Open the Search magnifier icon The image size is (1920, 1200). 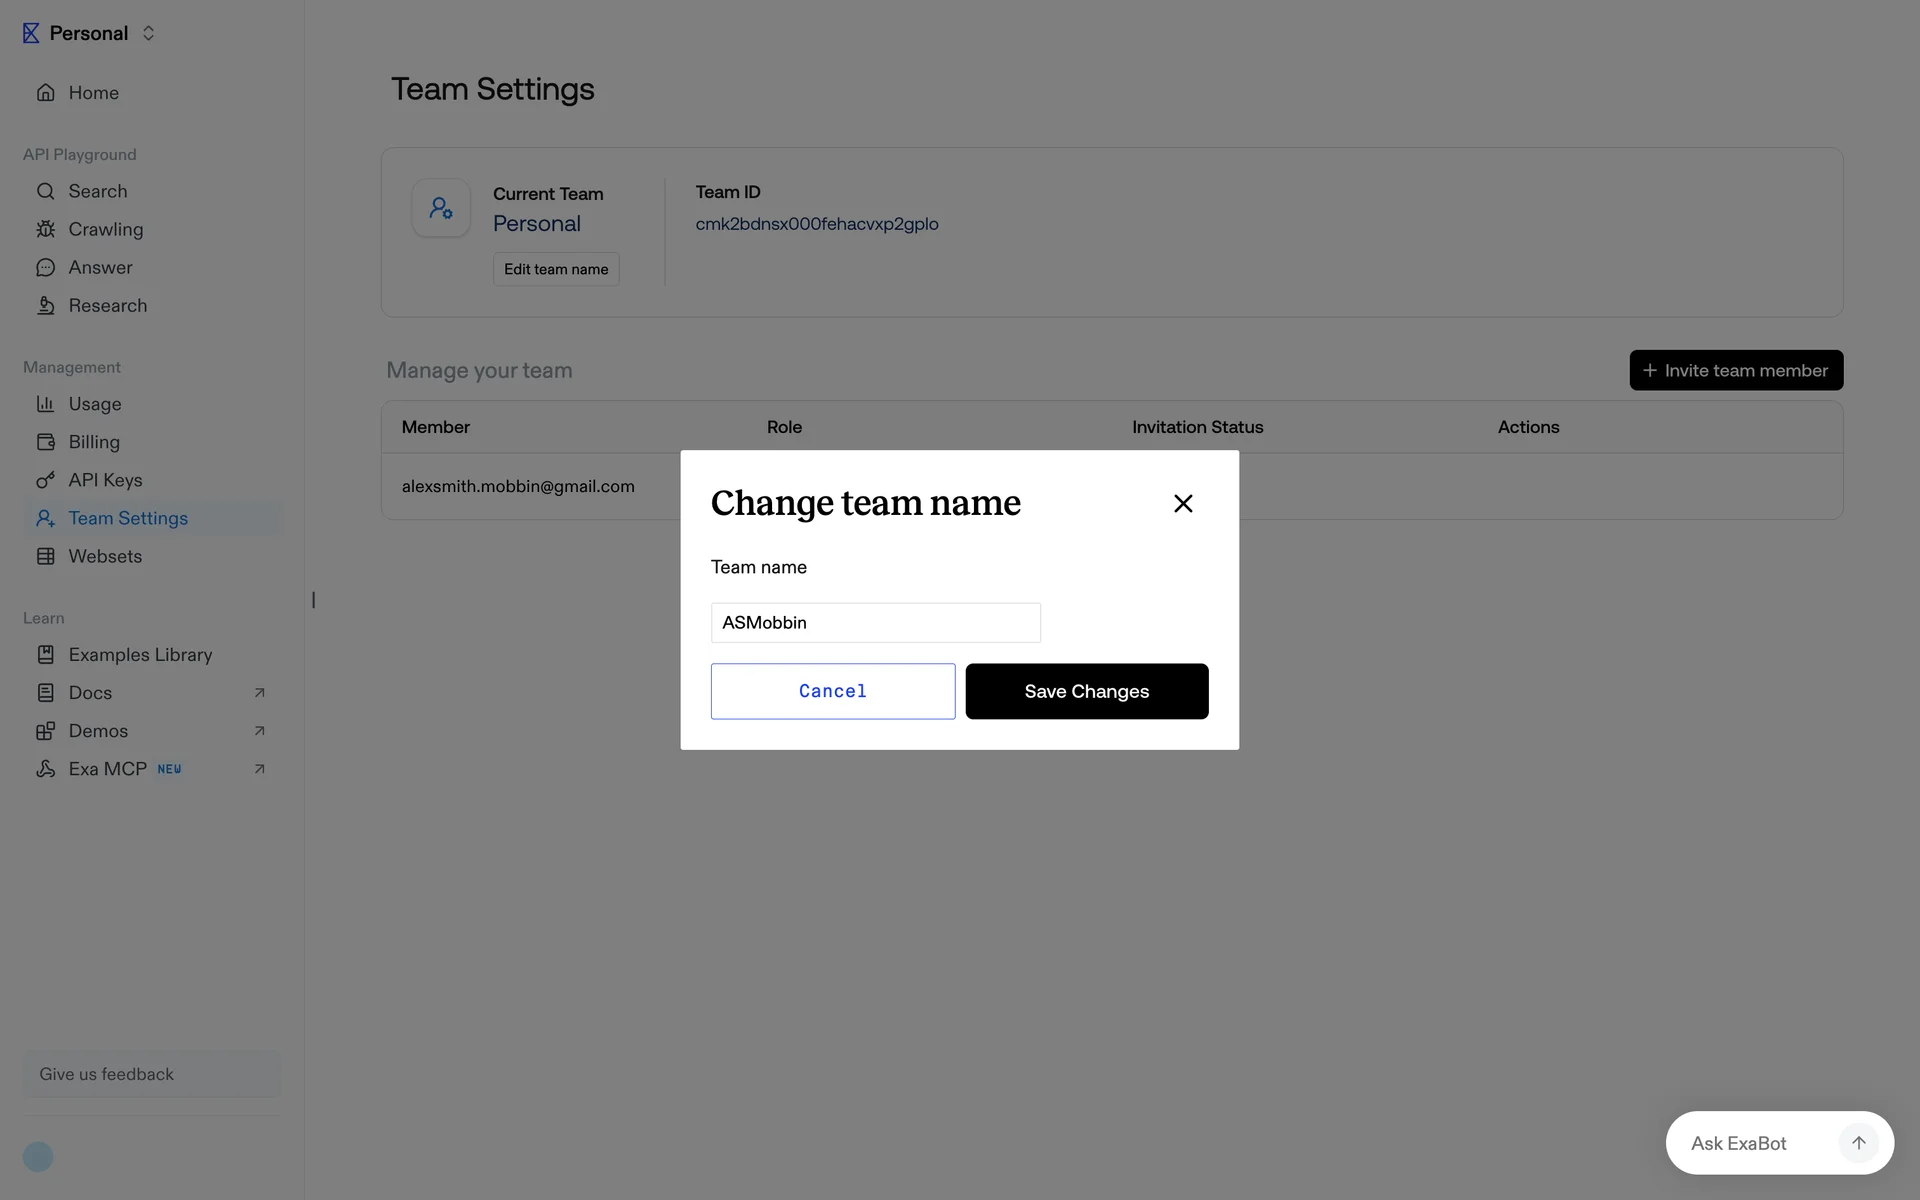[46, 191]
